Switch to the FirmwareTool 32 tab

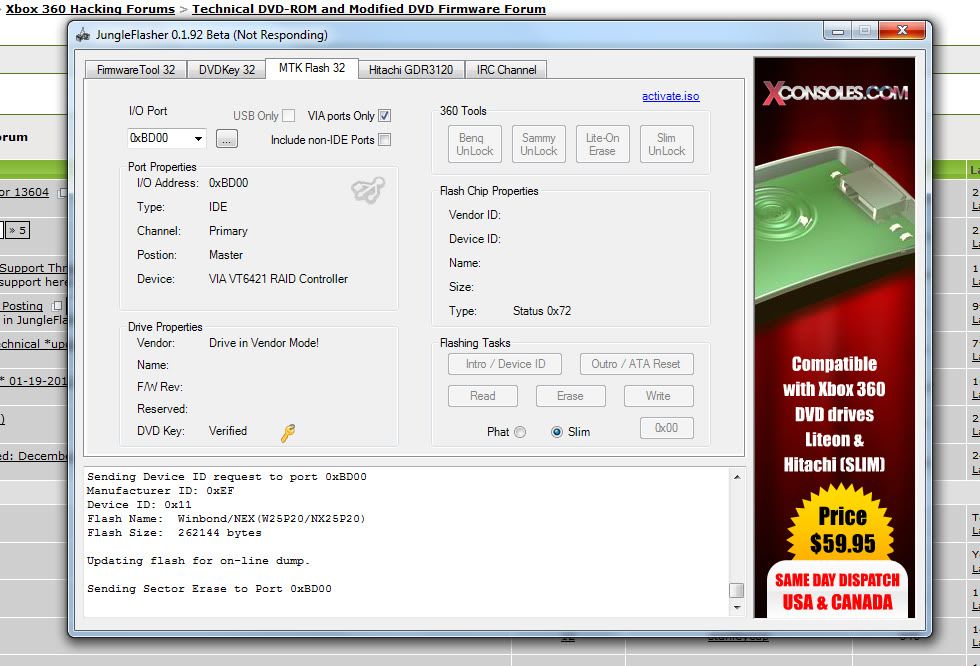coord(136,69)
